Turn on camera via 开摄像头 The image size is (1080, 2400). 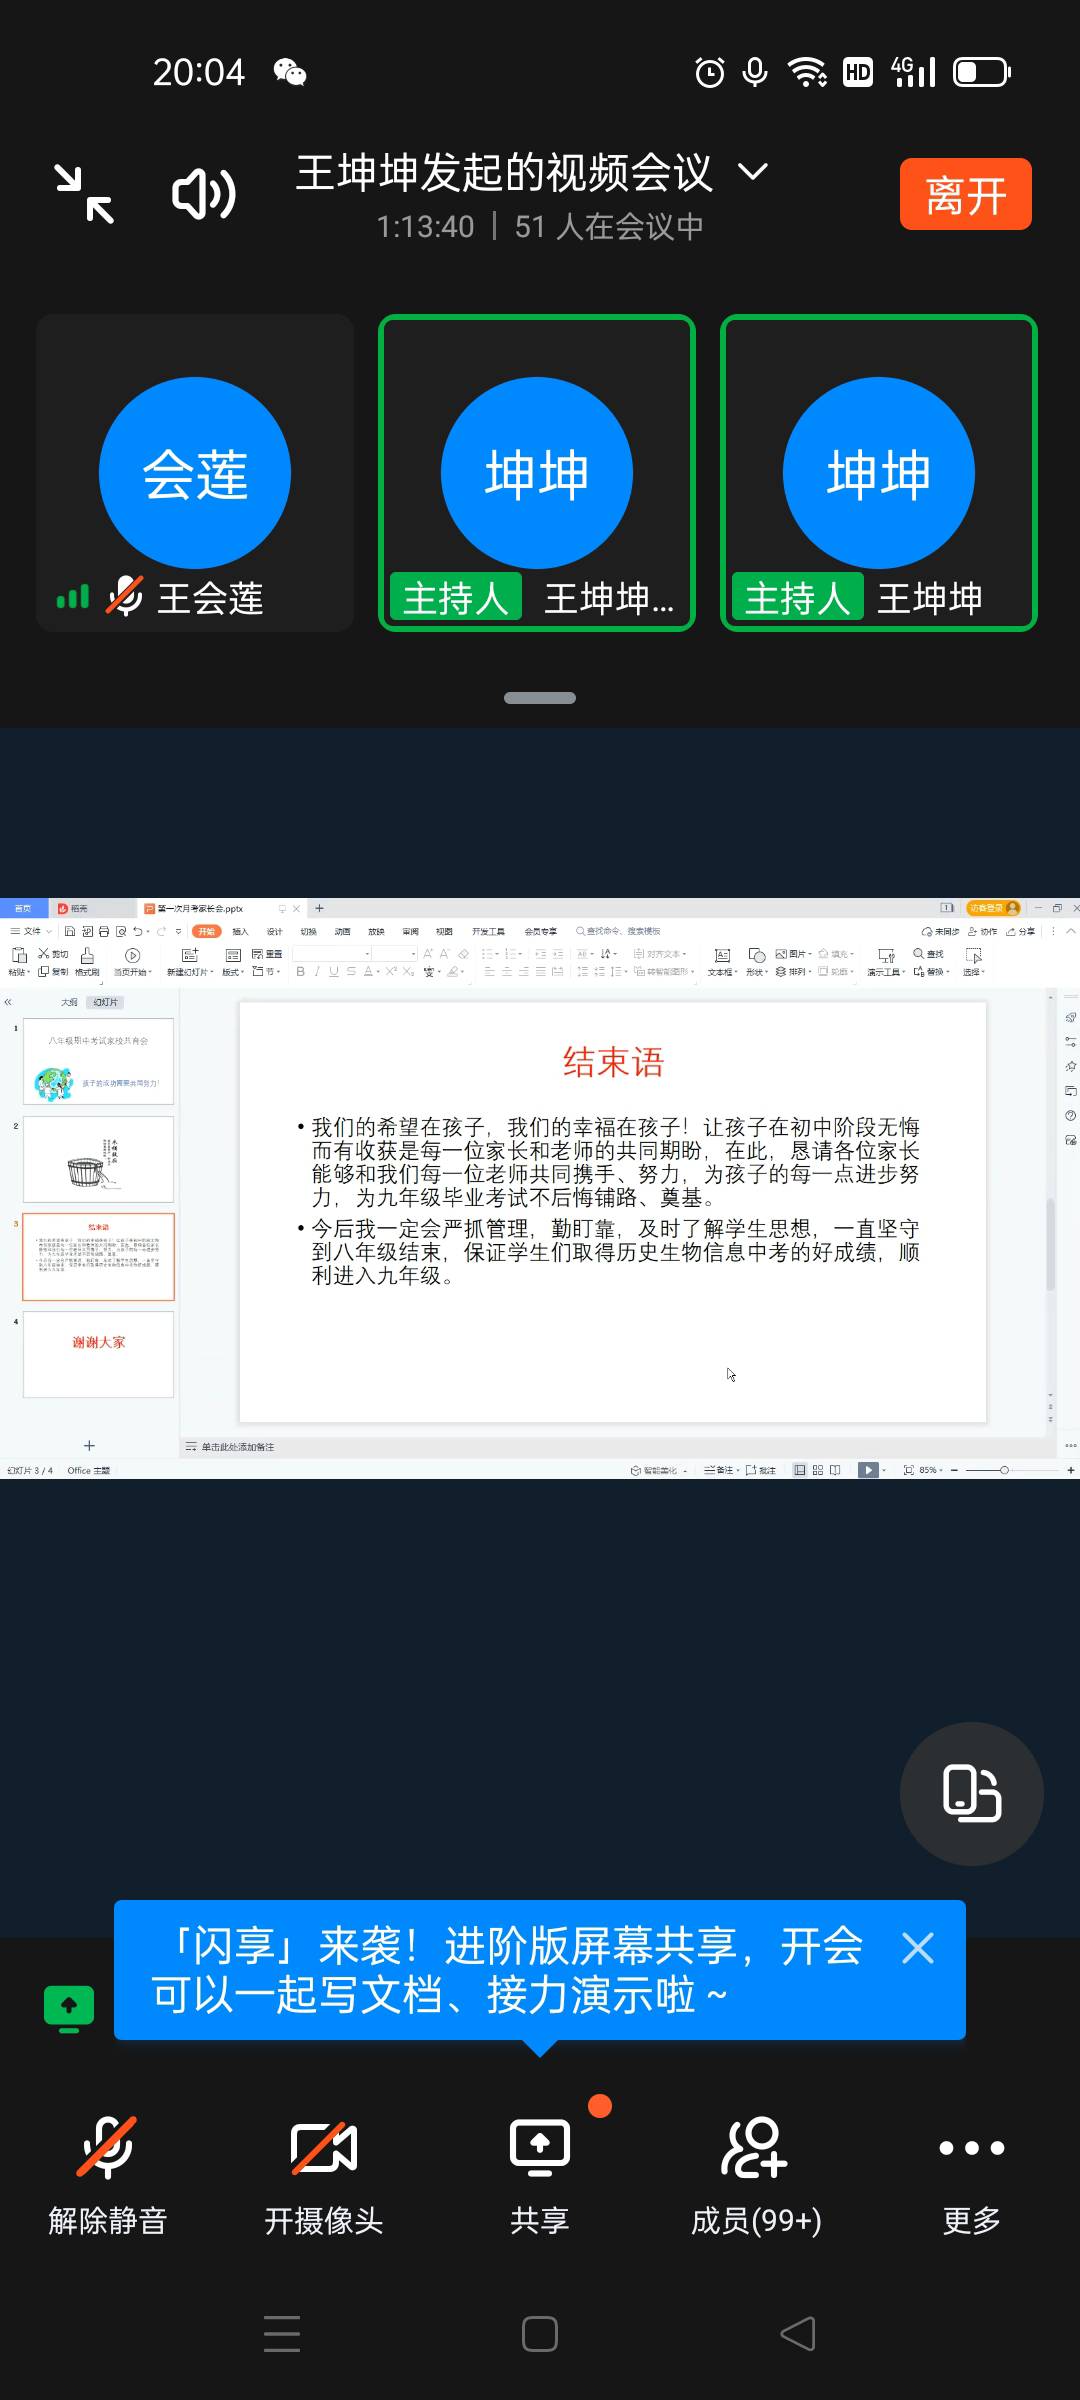point(323,2177)
